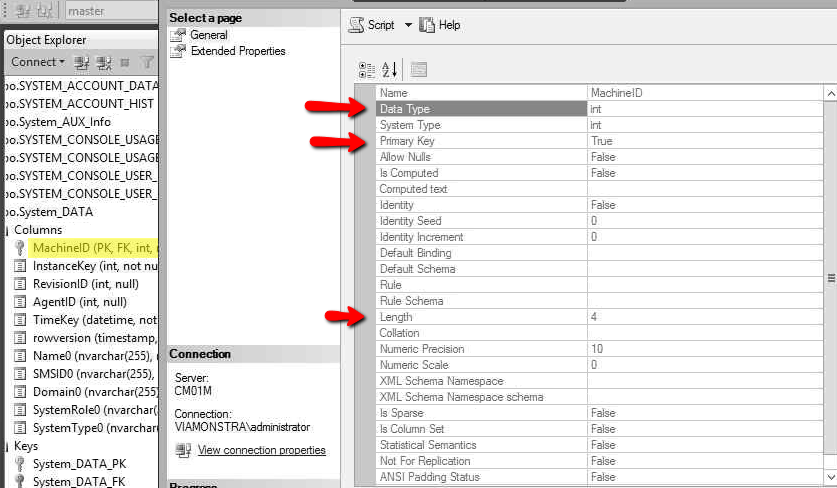The width and height of the screenshot is (837, 488).
Task: Click the Stop icon in Object Explorer
Action: coord(125,62)
